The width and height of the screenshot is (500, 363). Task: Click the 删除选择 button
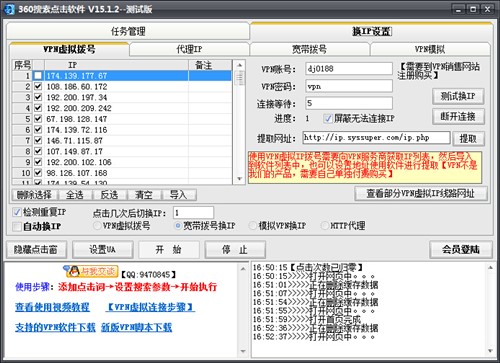35,195
